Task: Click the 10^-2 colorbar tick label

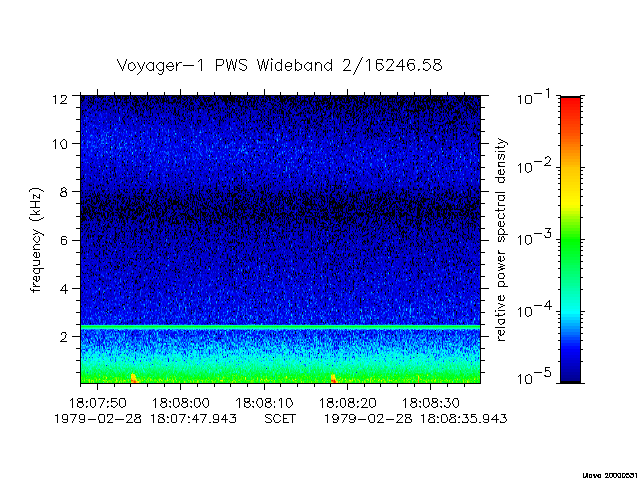Action: (534, 166)
